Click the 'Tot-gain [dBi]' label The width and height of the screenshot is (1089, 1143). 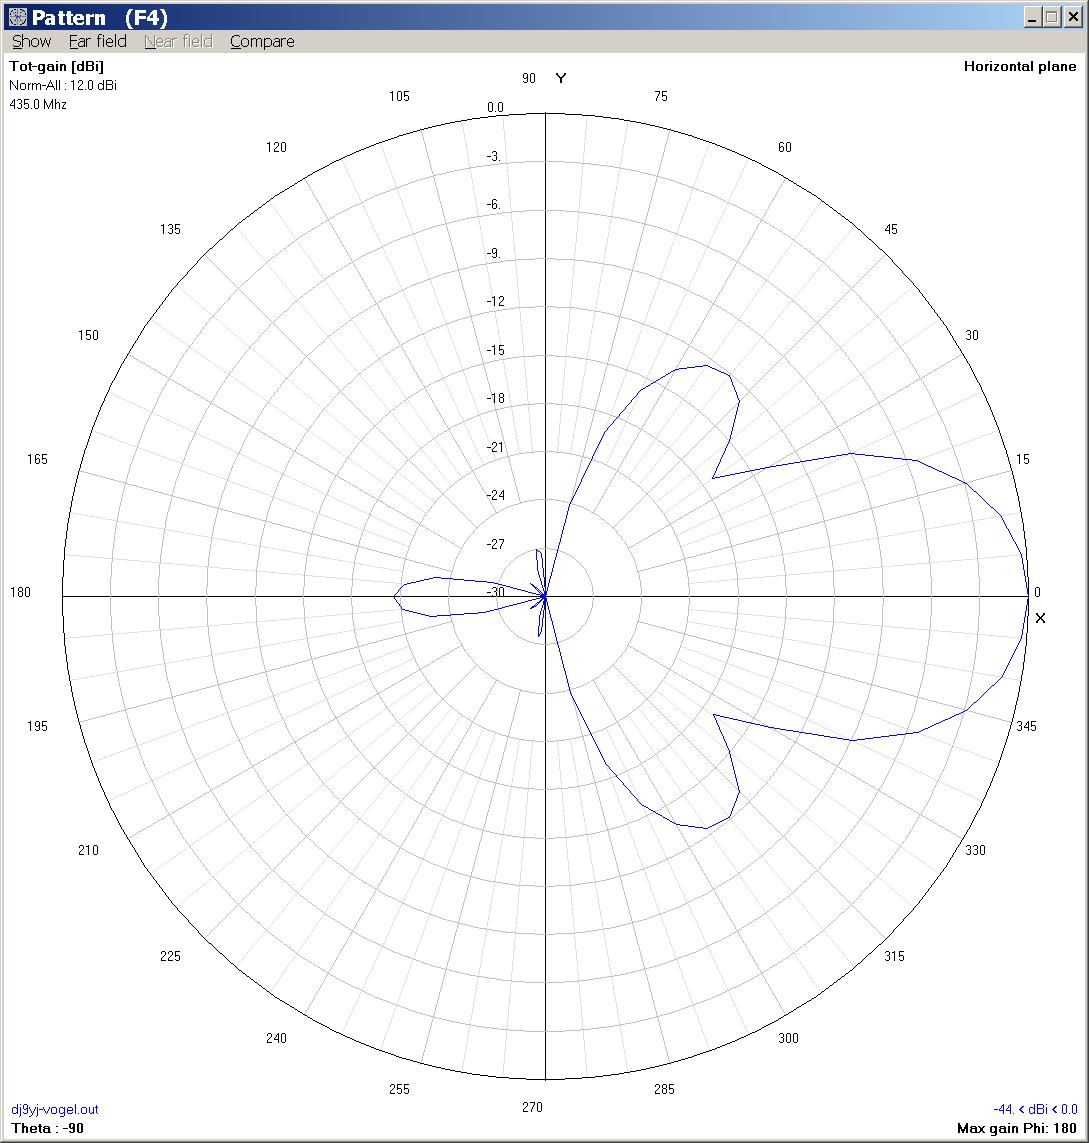[x=56, y=66]
